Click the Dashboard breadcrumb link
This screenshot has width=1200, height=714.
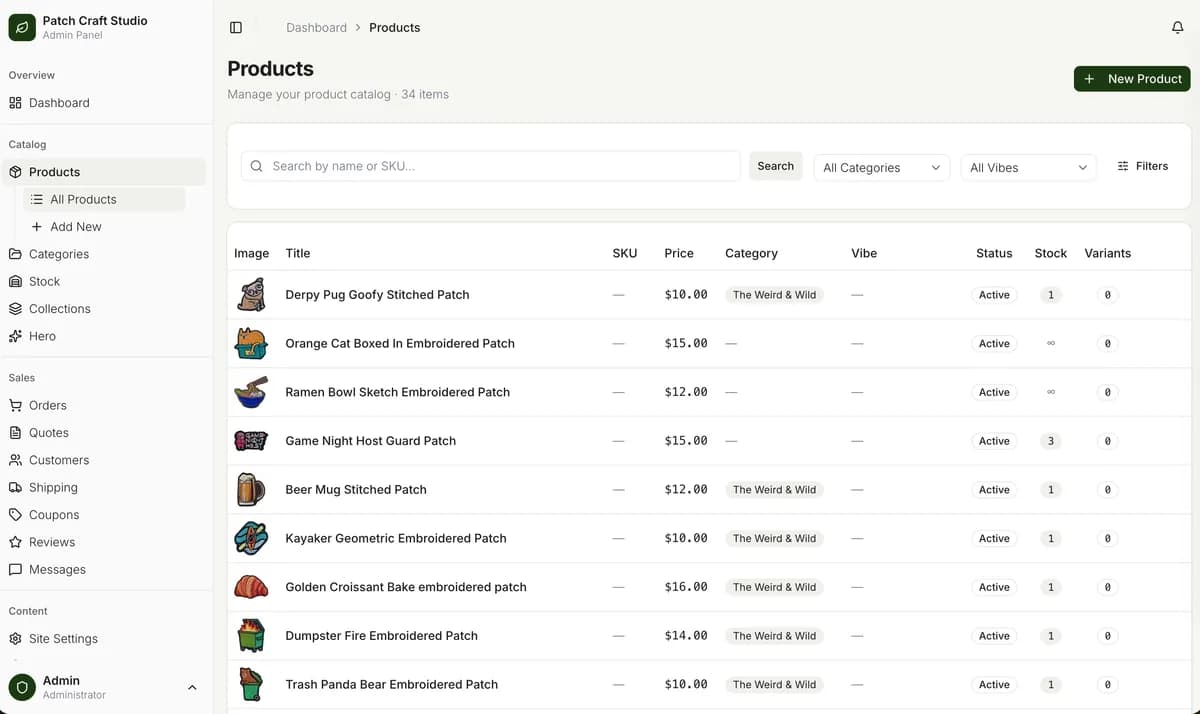pyautogui.click(x=316, y=28)
